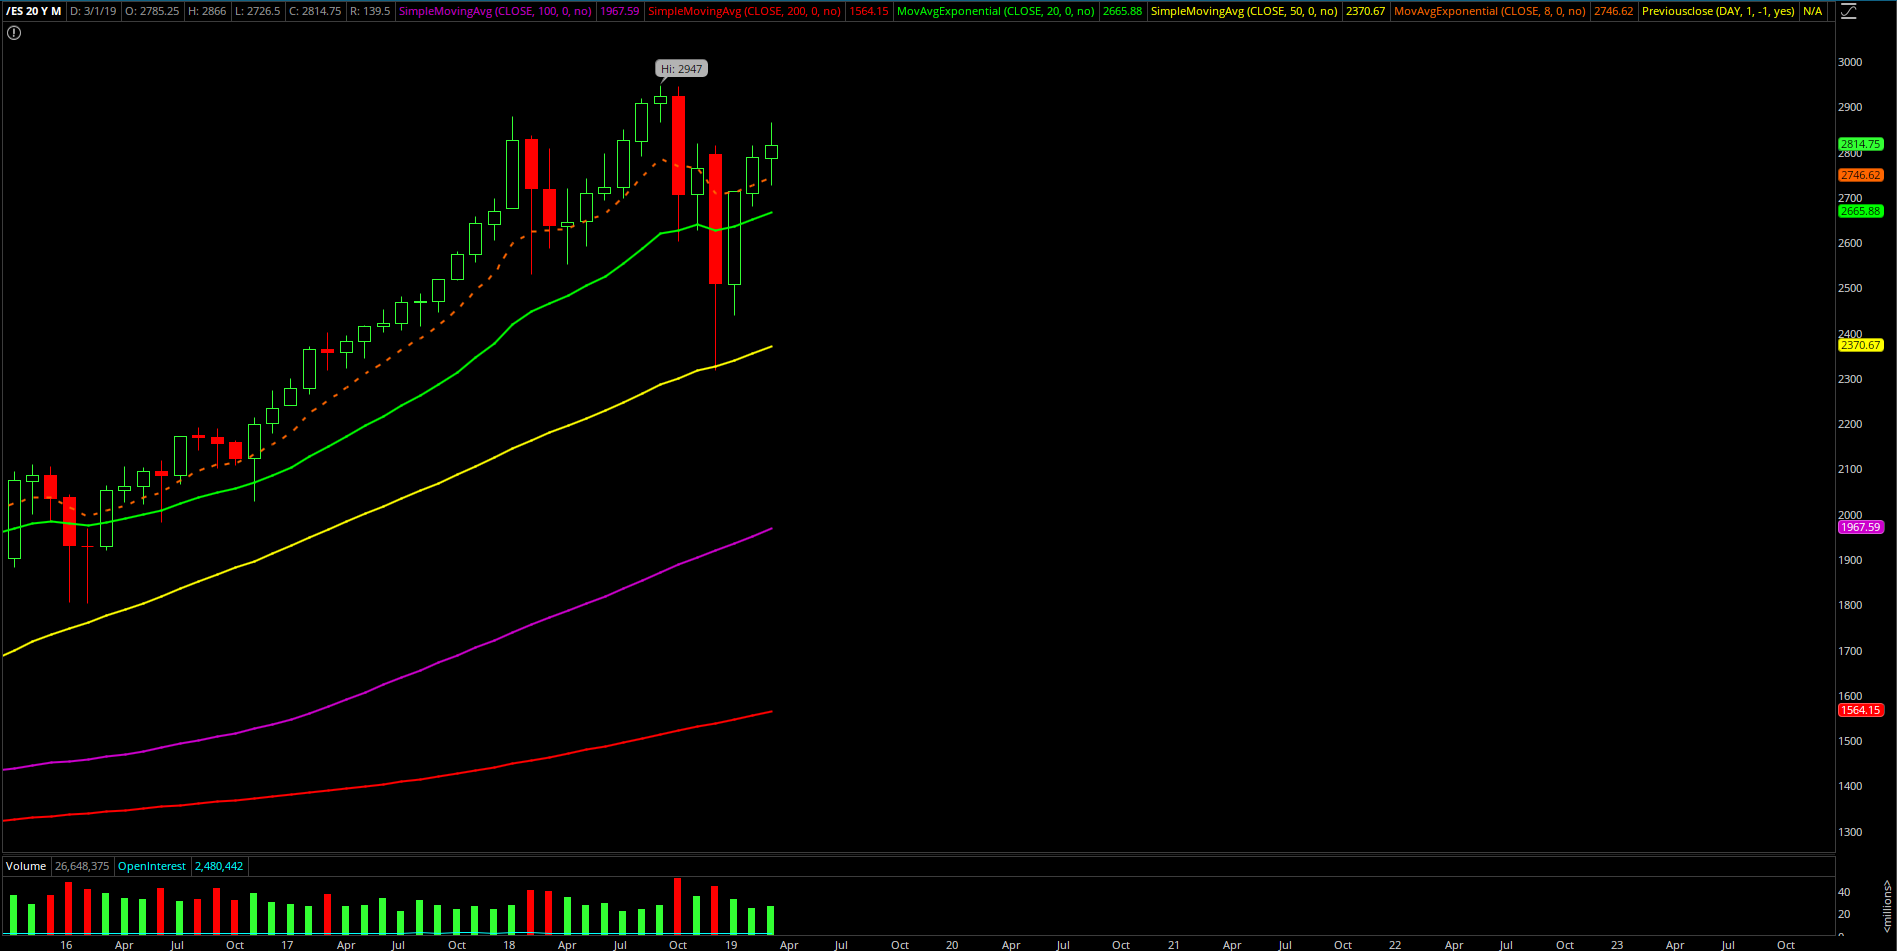Click the chart info exclamation icon

(x=14, y=33)
